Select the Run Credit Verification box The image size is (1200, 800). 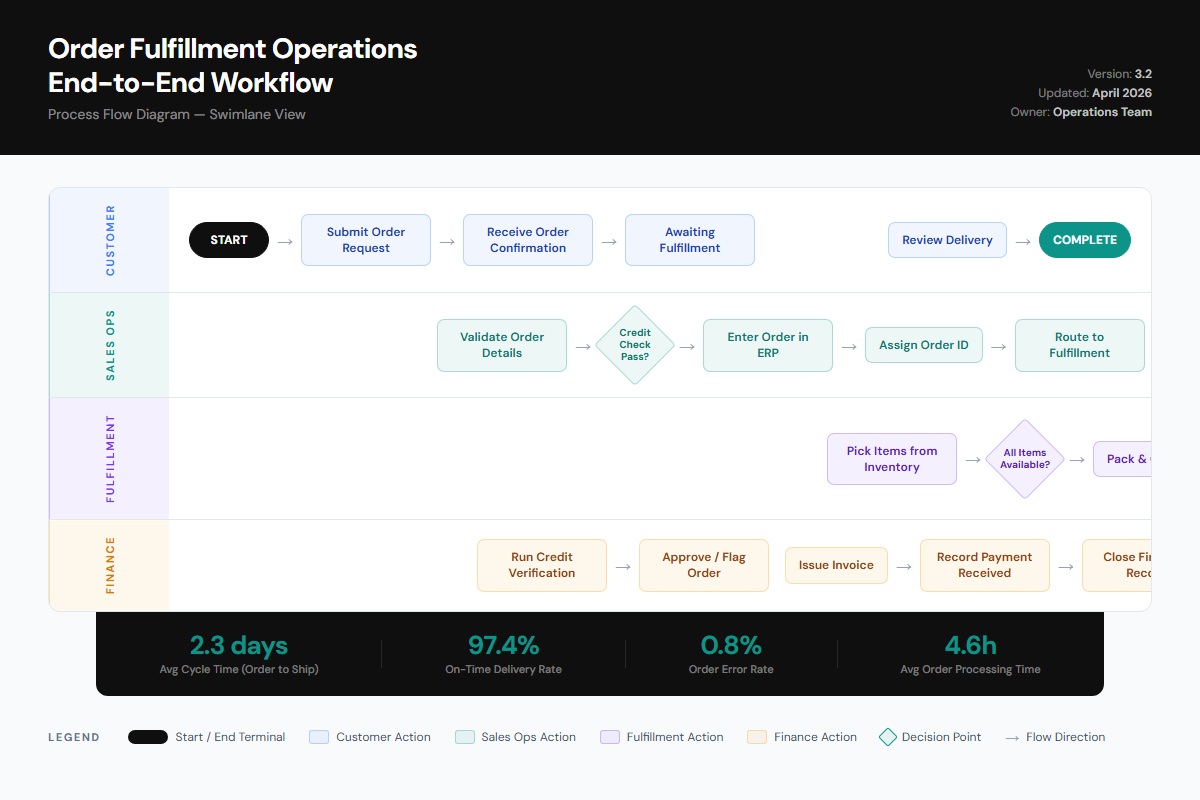(x=541, y=565)
